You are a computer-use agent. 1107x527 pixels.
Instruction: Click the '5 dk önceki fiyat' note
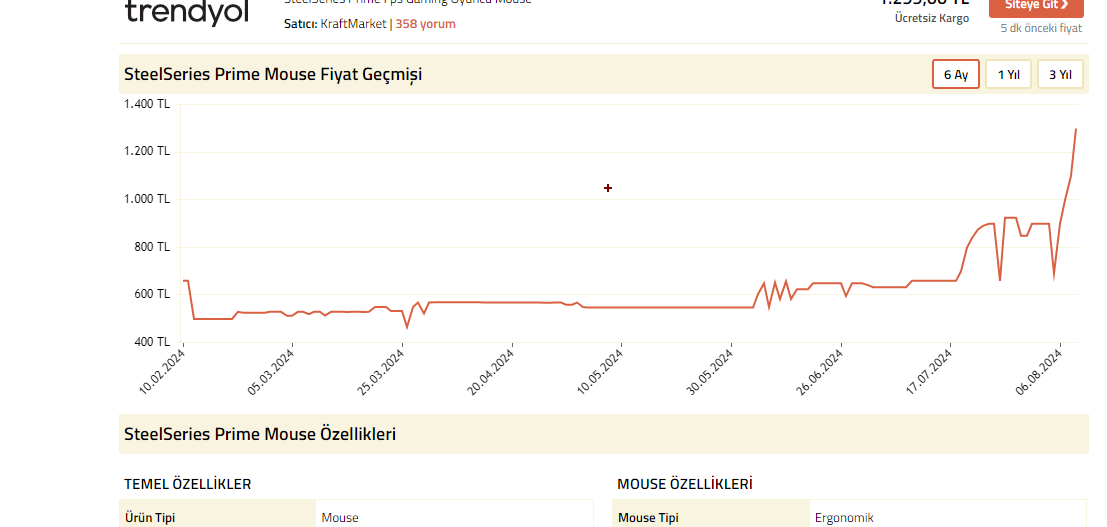tap(1041, 28)
